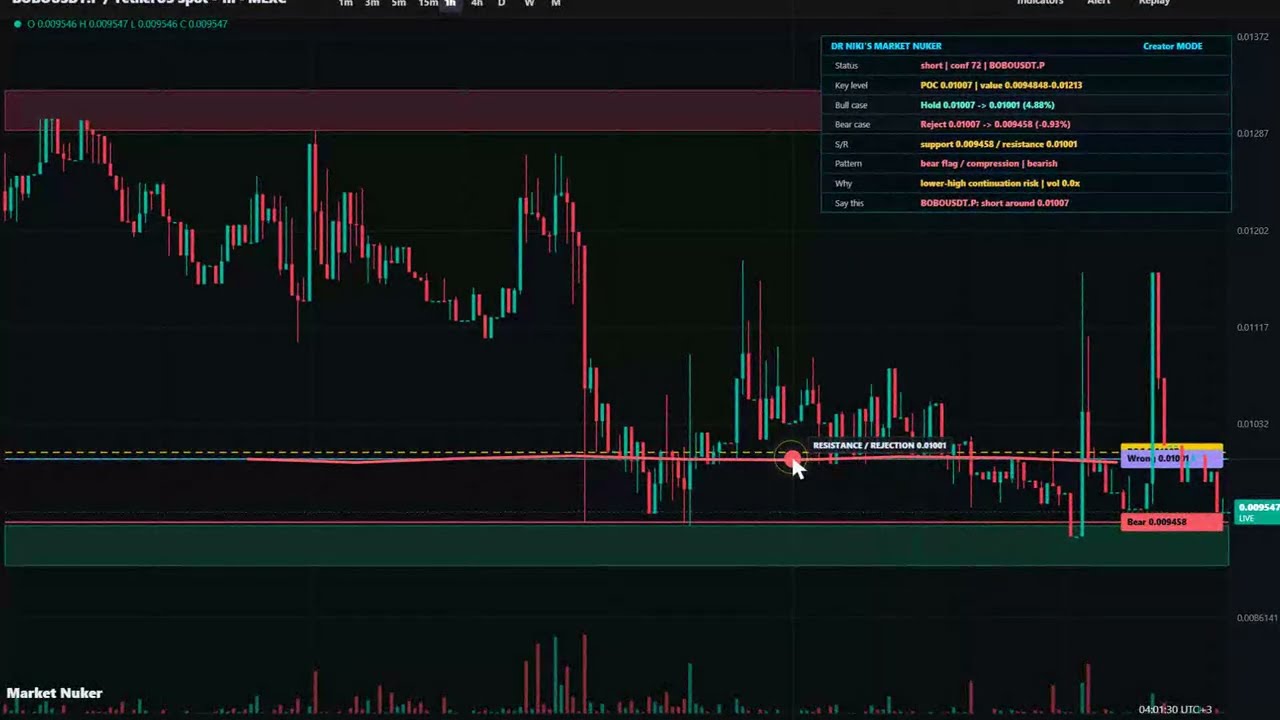Click the 'Creator MODE' label
The image size is (1280, 720).
tap(1173, 46)
